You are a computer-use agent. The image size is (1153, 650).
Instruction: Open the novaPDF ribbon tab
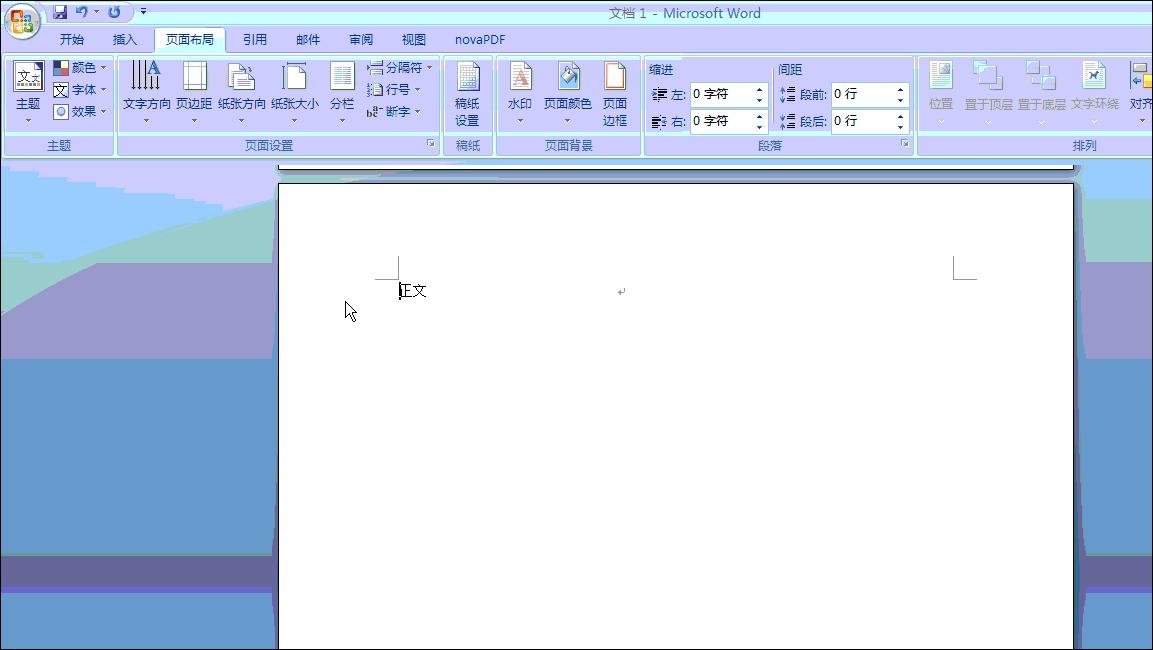pos(480,39)
